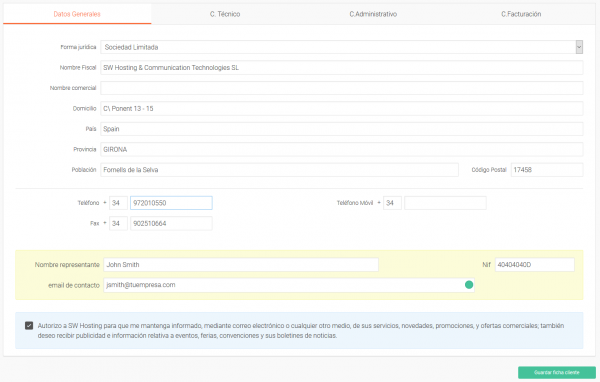Viewport: 600px width, 382px height.
Task: Click the Teléfono Móvil label
Action: click(x=355, y=203)
